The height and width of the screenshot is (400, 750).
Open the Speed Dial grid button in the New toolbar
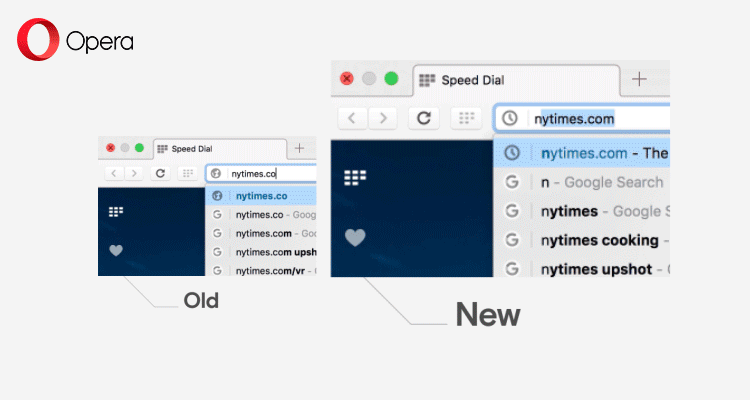(x=466, y=118)
